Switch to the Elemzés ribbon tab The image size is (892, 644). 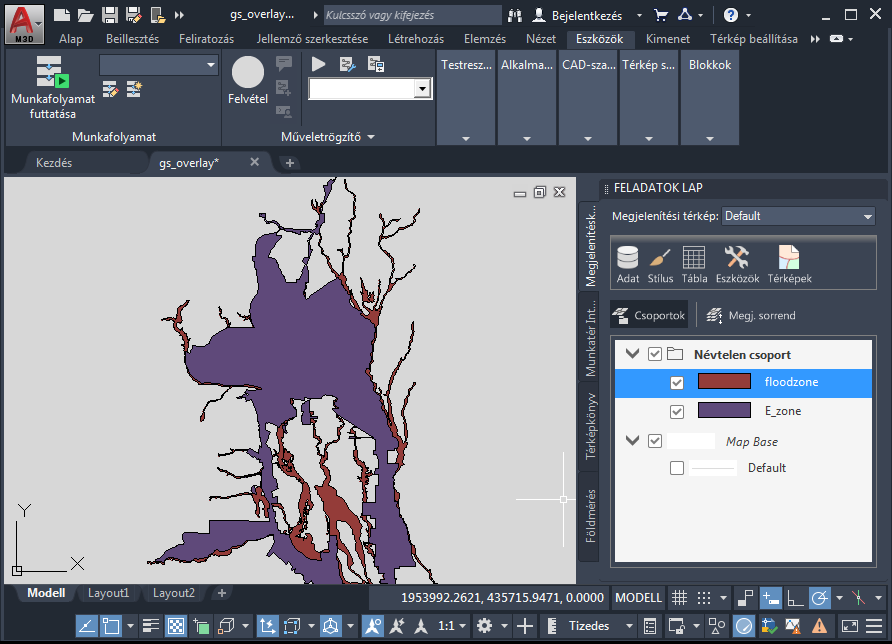point(484,39)
